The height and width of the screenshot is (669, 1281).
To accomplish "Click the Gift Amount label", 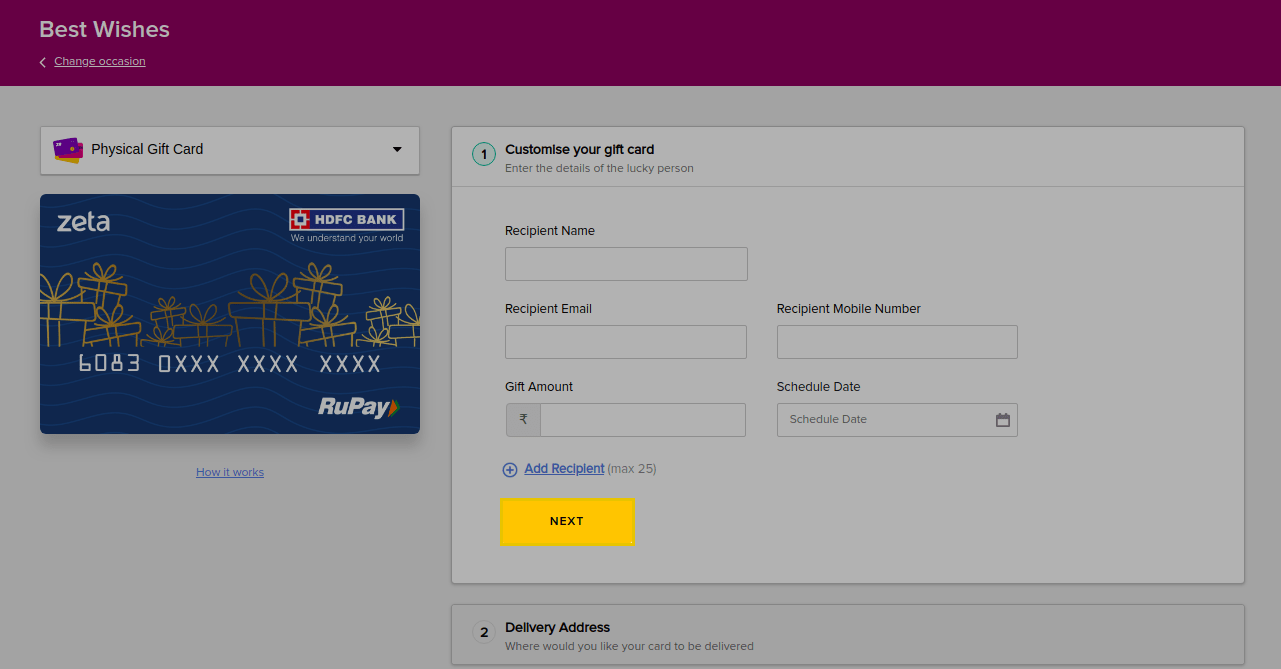I will (x=539, y=387).
